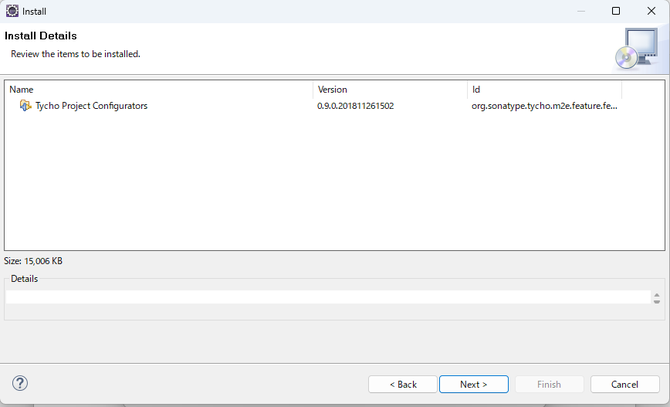Viewport: 670px width, 407px height.
Task: Click the Next > button
Action: click(473, 384)
